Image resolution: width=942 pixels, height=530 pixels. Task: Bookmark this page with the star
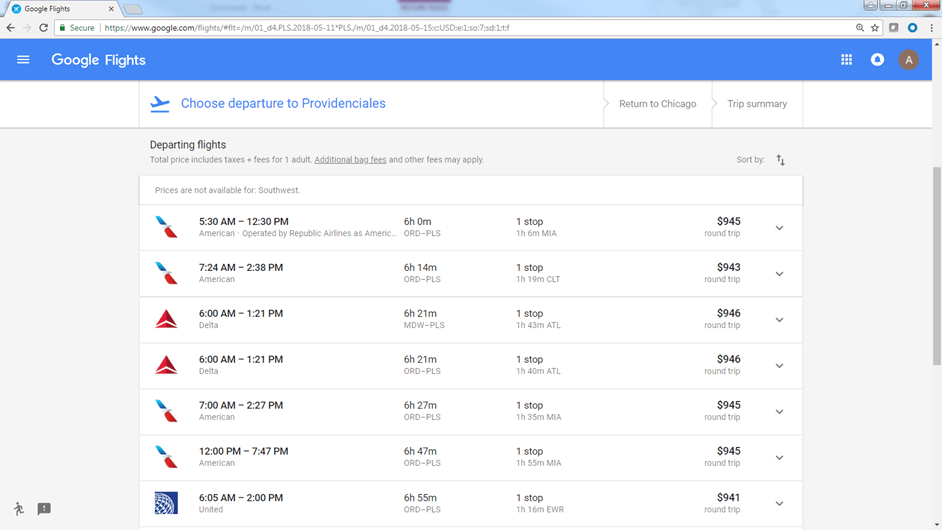point(875,28)
